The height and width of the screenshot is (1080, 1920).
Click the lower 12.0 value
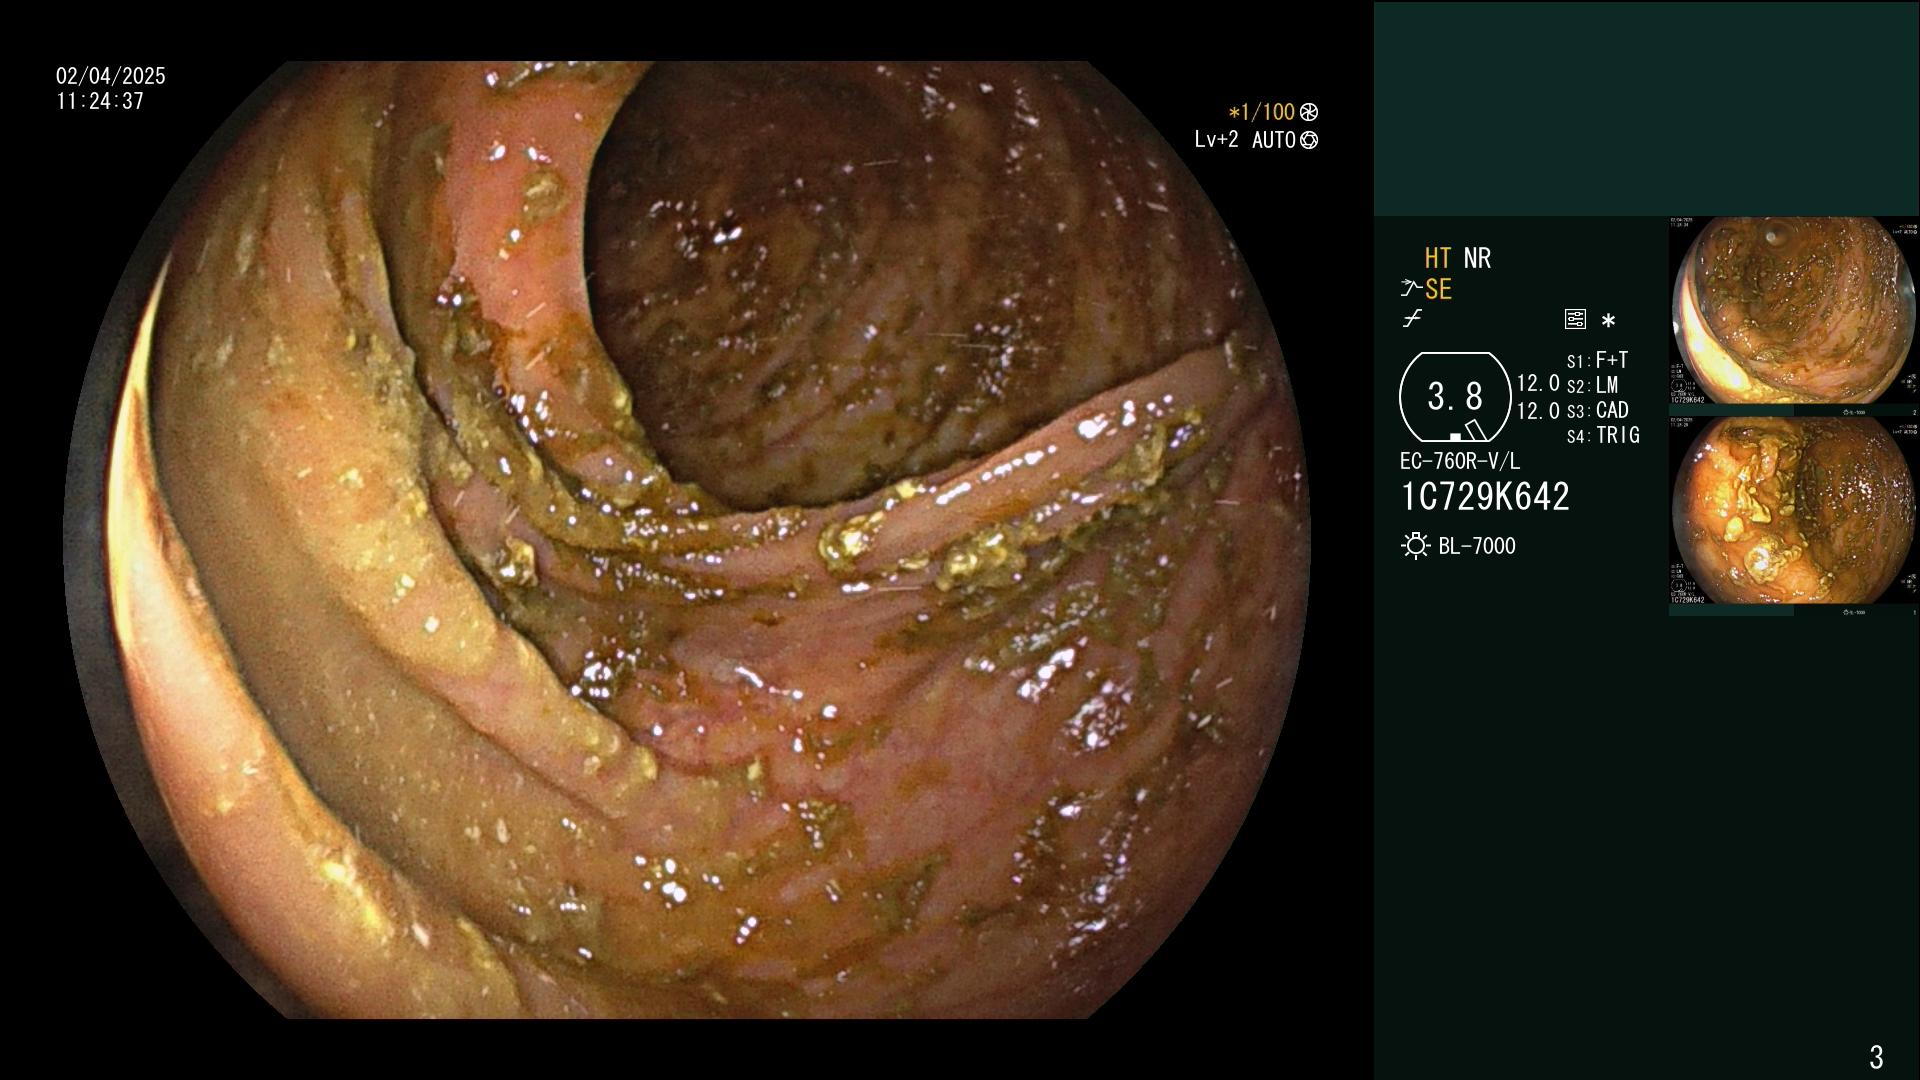pos(1538,411)
